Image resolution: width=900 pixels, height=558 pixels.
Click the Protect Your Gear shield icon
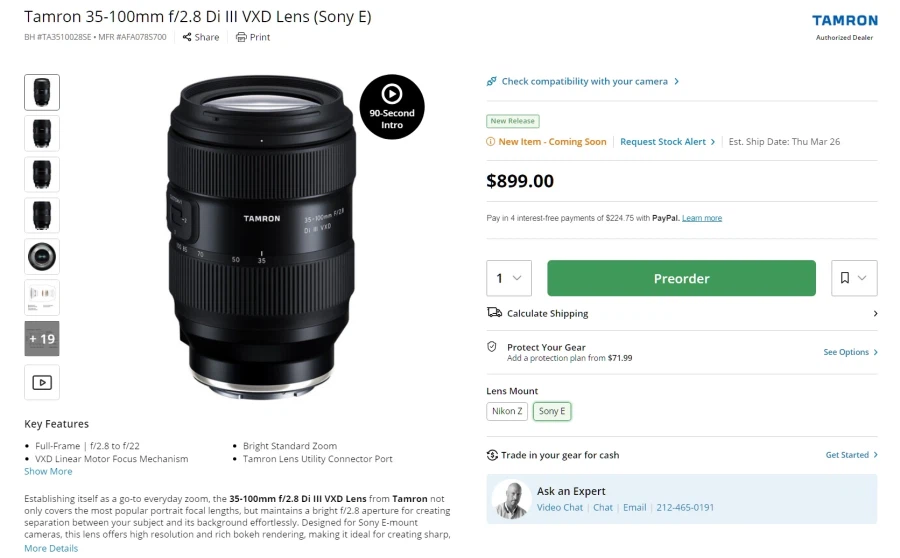tap(492, 347)
